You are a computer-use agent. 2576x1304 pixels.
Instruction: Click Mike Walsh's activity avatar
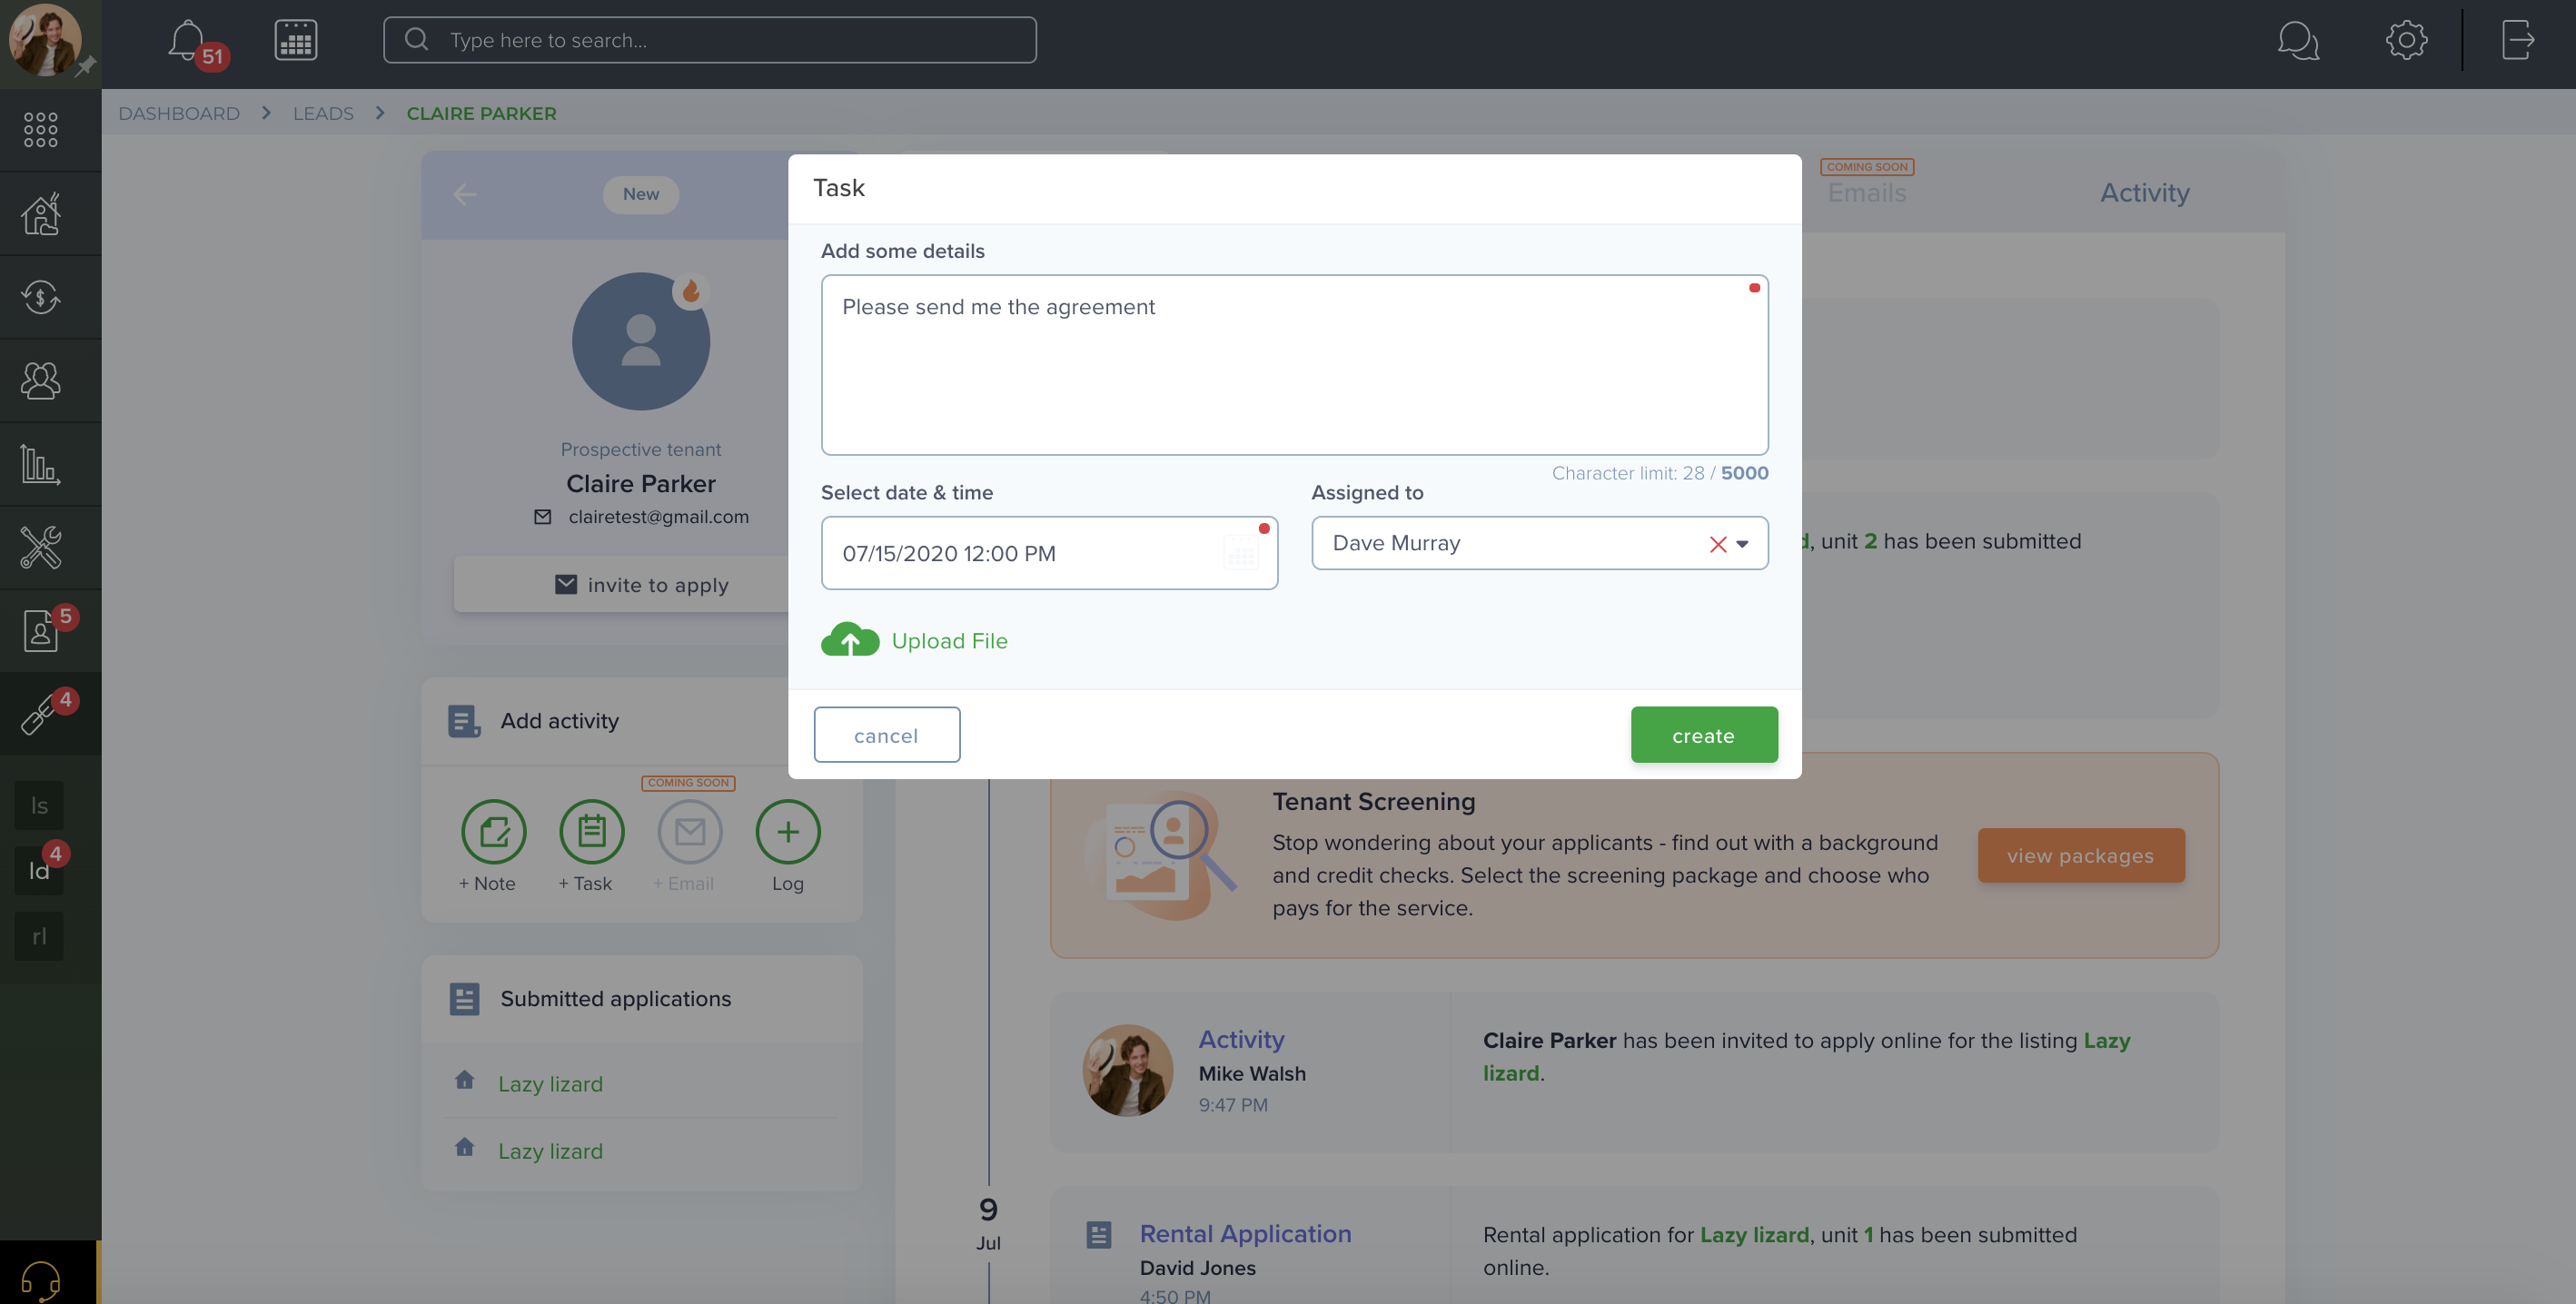[x=1128, y=1070]
